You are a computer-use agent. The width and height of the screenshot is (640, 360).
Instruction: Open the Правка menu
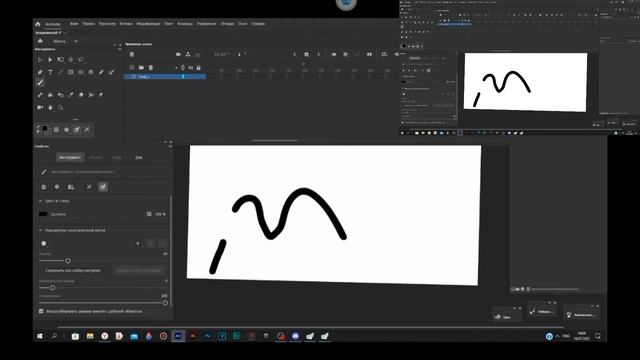coord(89,24)
